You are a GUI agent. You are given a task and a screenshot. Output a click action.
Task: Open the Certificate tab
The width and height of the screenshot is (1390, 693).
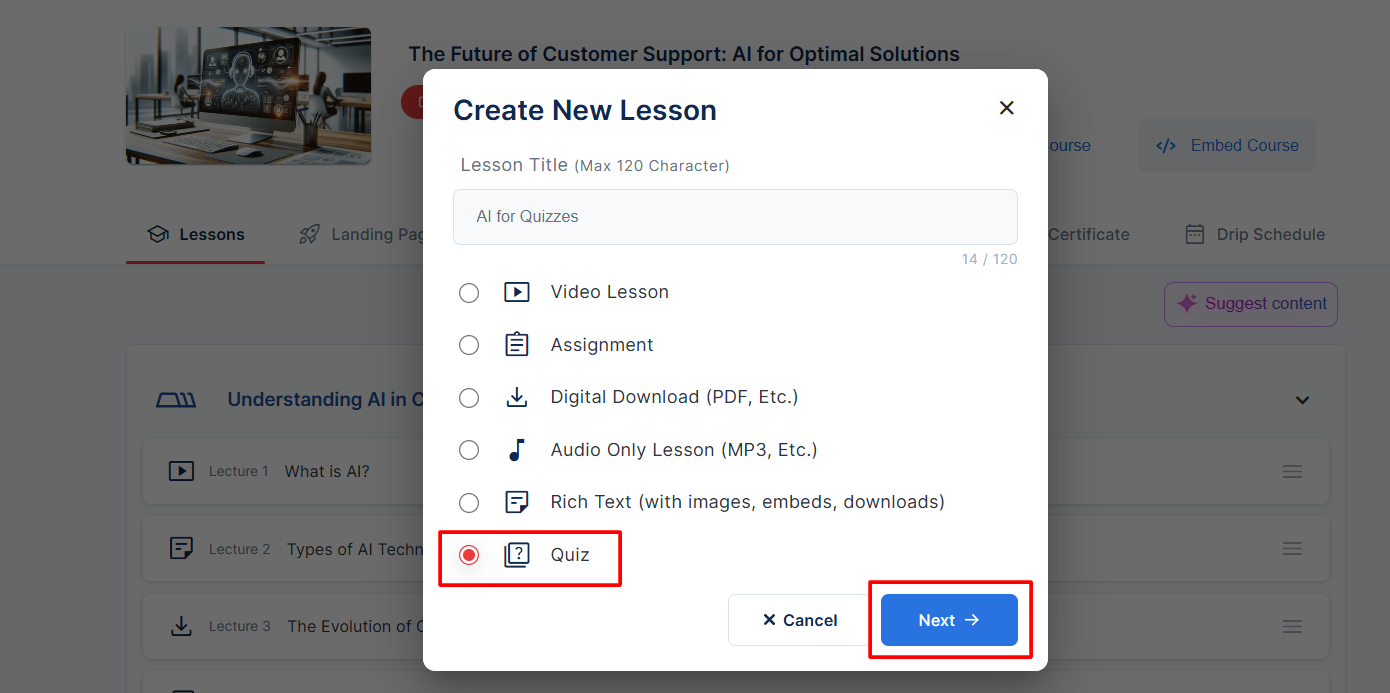(1088, 235)
